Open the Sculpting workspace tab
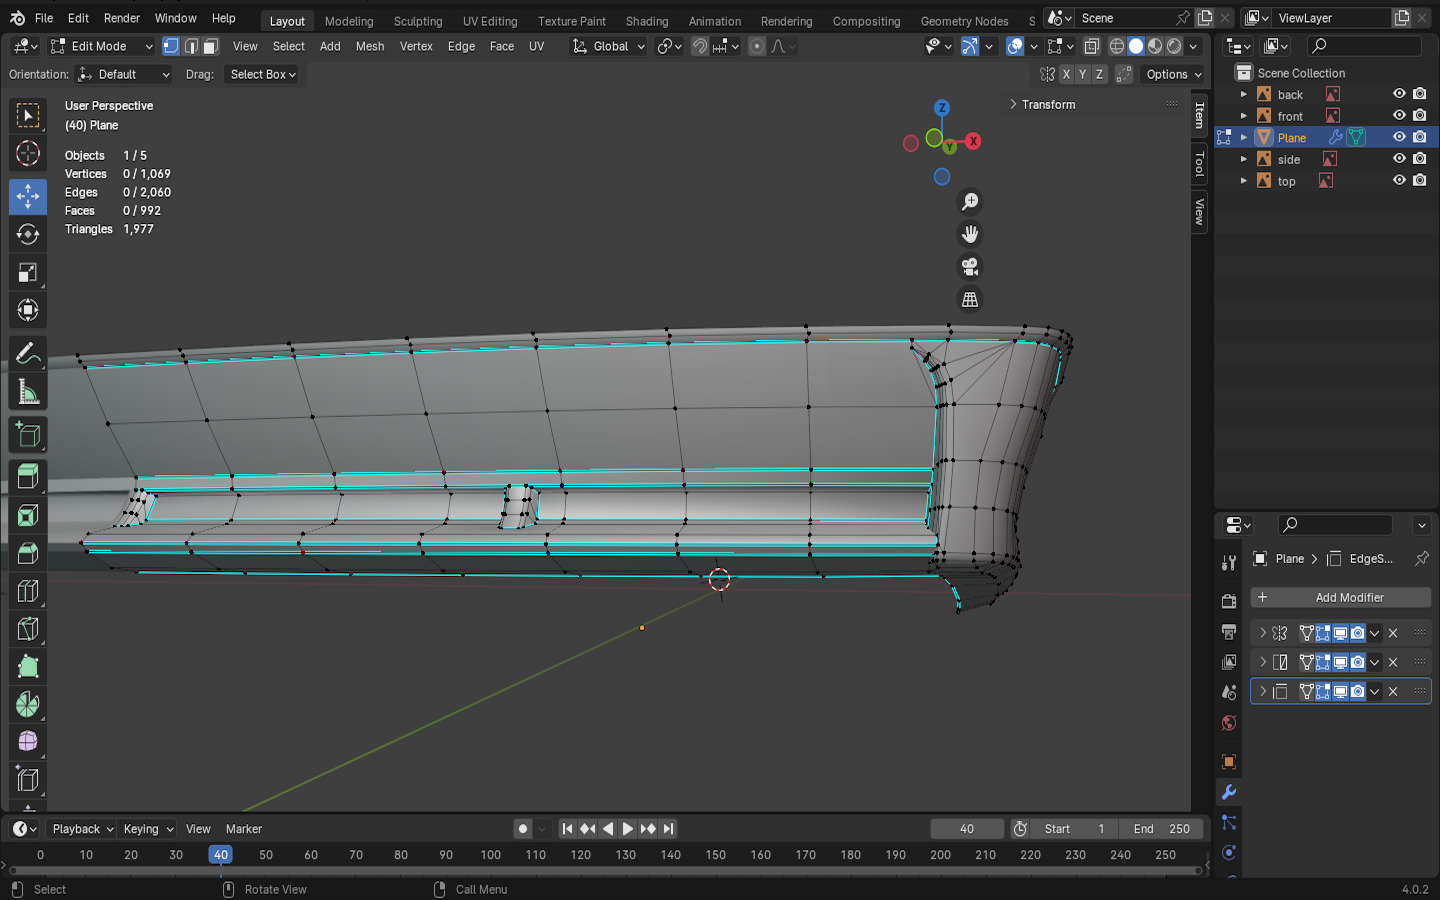Screen dimensions: 1440x900 pyautogui.click(x=417, y=21)
